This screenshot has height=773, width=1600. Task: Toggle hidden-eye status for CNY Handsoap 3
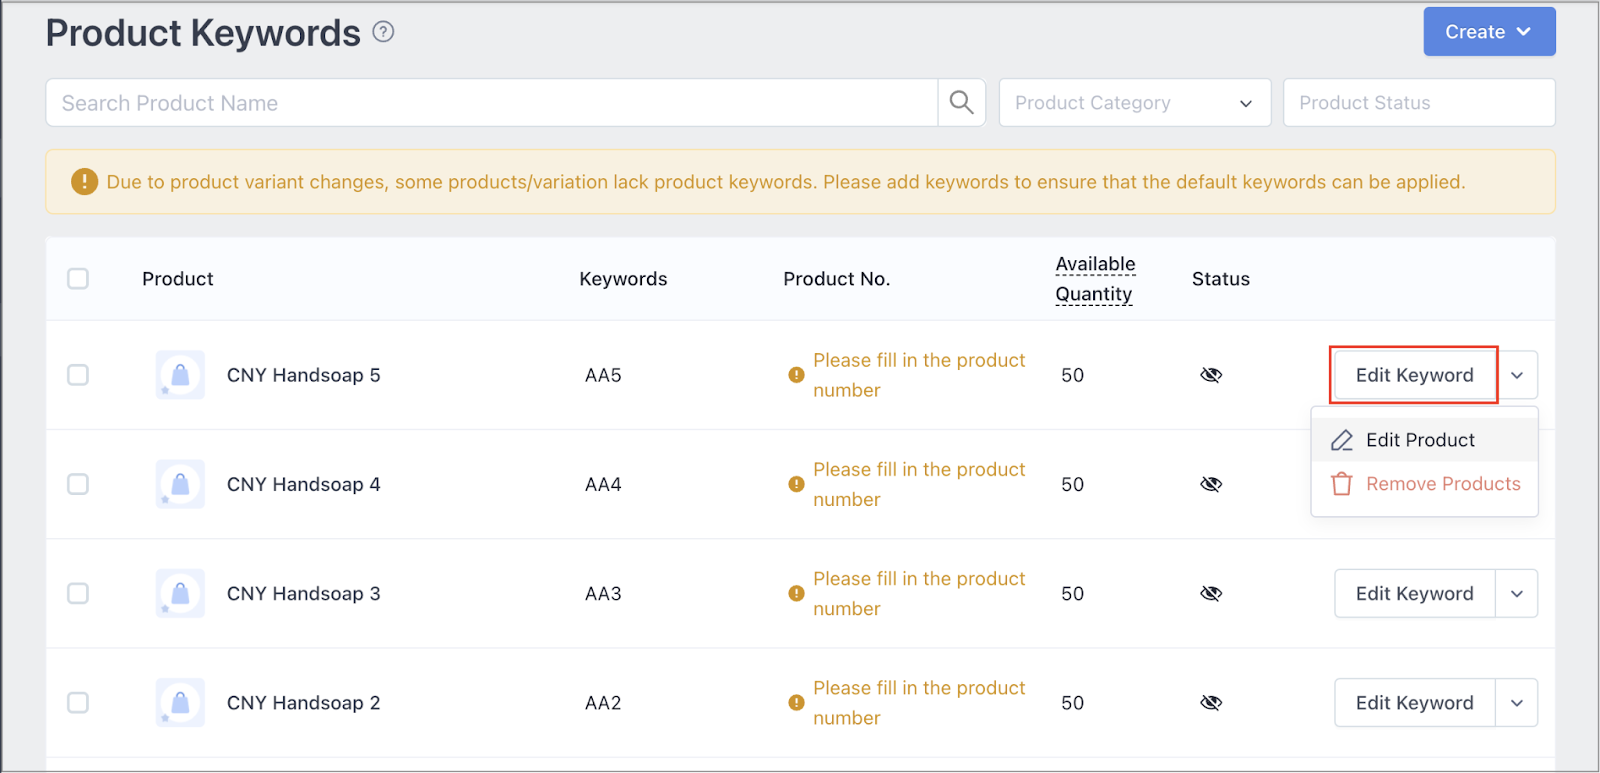point(1211,593)
